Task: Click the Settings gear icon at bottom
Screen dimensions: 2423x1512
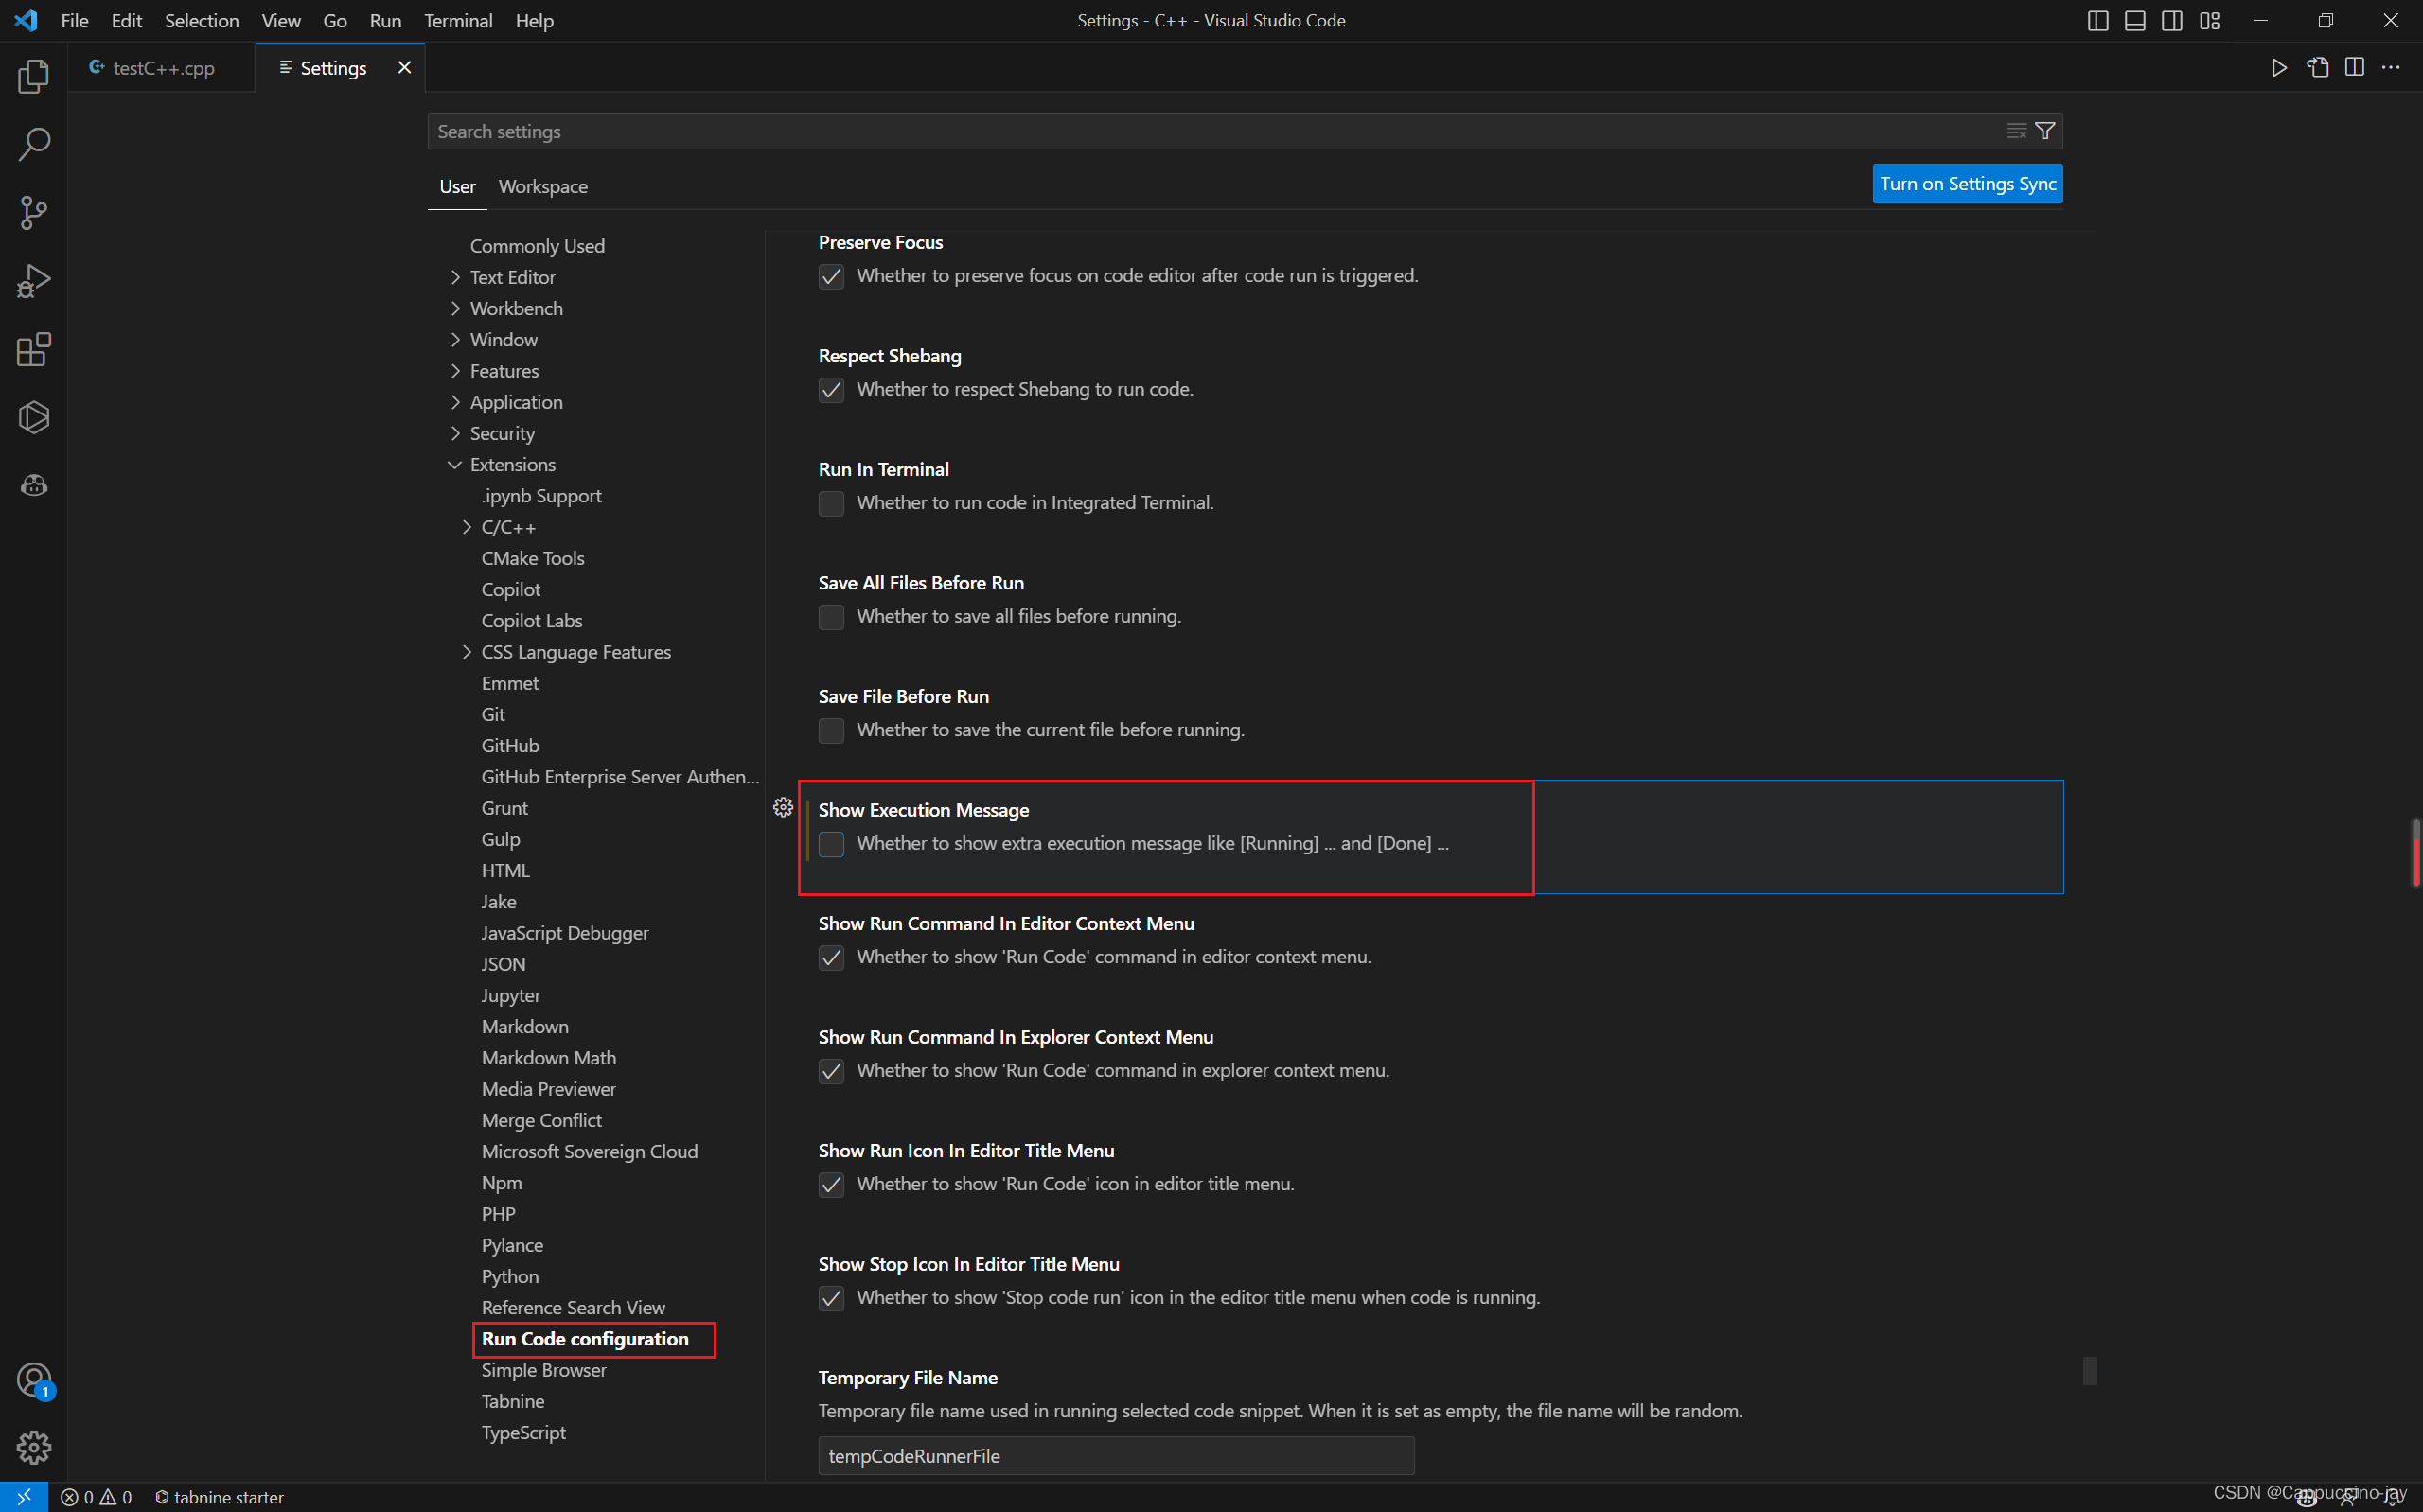Action: click(33, 1446)
